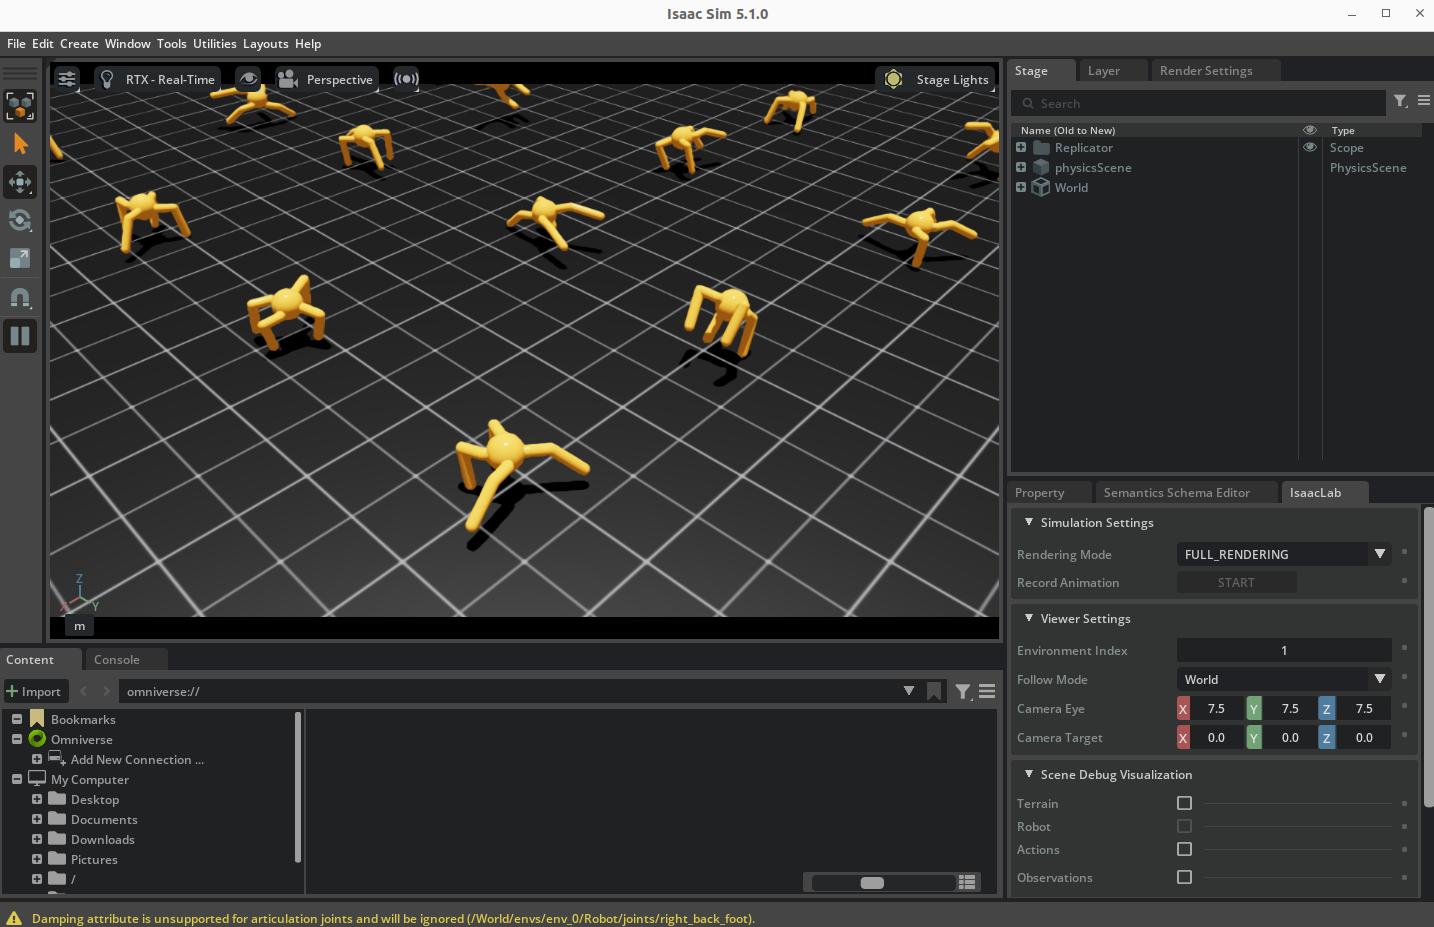1434x927 pixels.
Task: Select the physicsScene prim in the Stage
Action: pyautogui.click(x=1093, y=168)
